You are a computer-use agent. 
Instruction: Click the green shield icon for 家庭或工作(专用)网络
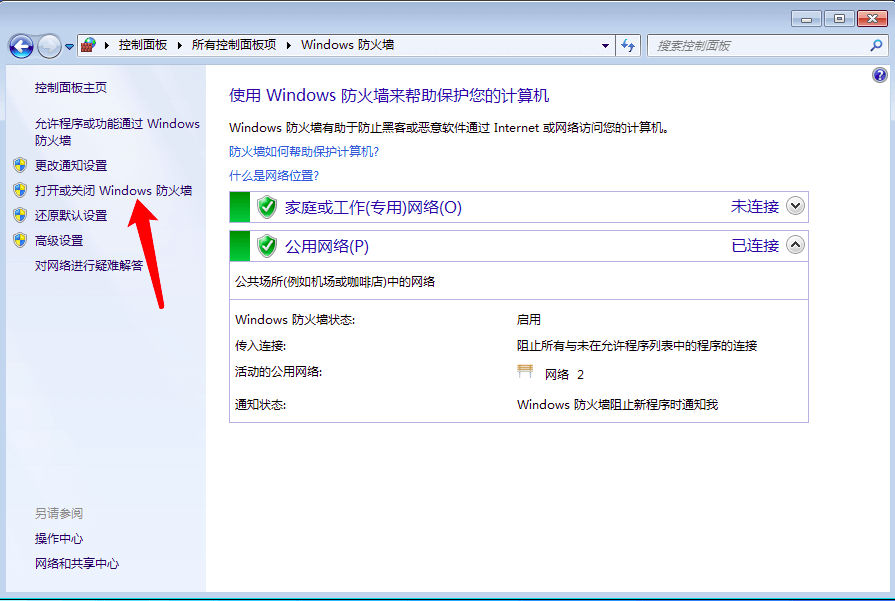click(x=267, y=207)
